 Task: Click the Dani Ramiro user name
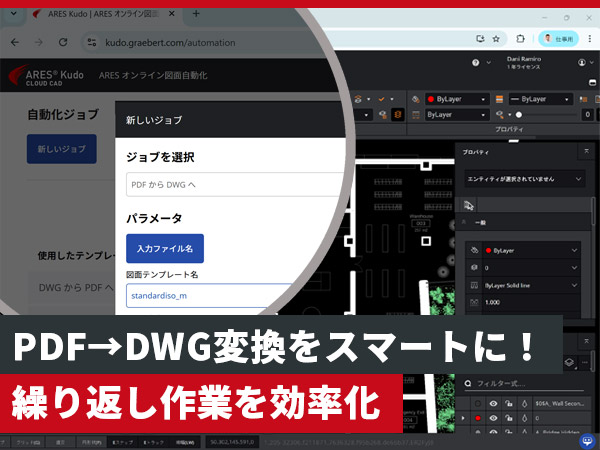(x=524, y=59)
